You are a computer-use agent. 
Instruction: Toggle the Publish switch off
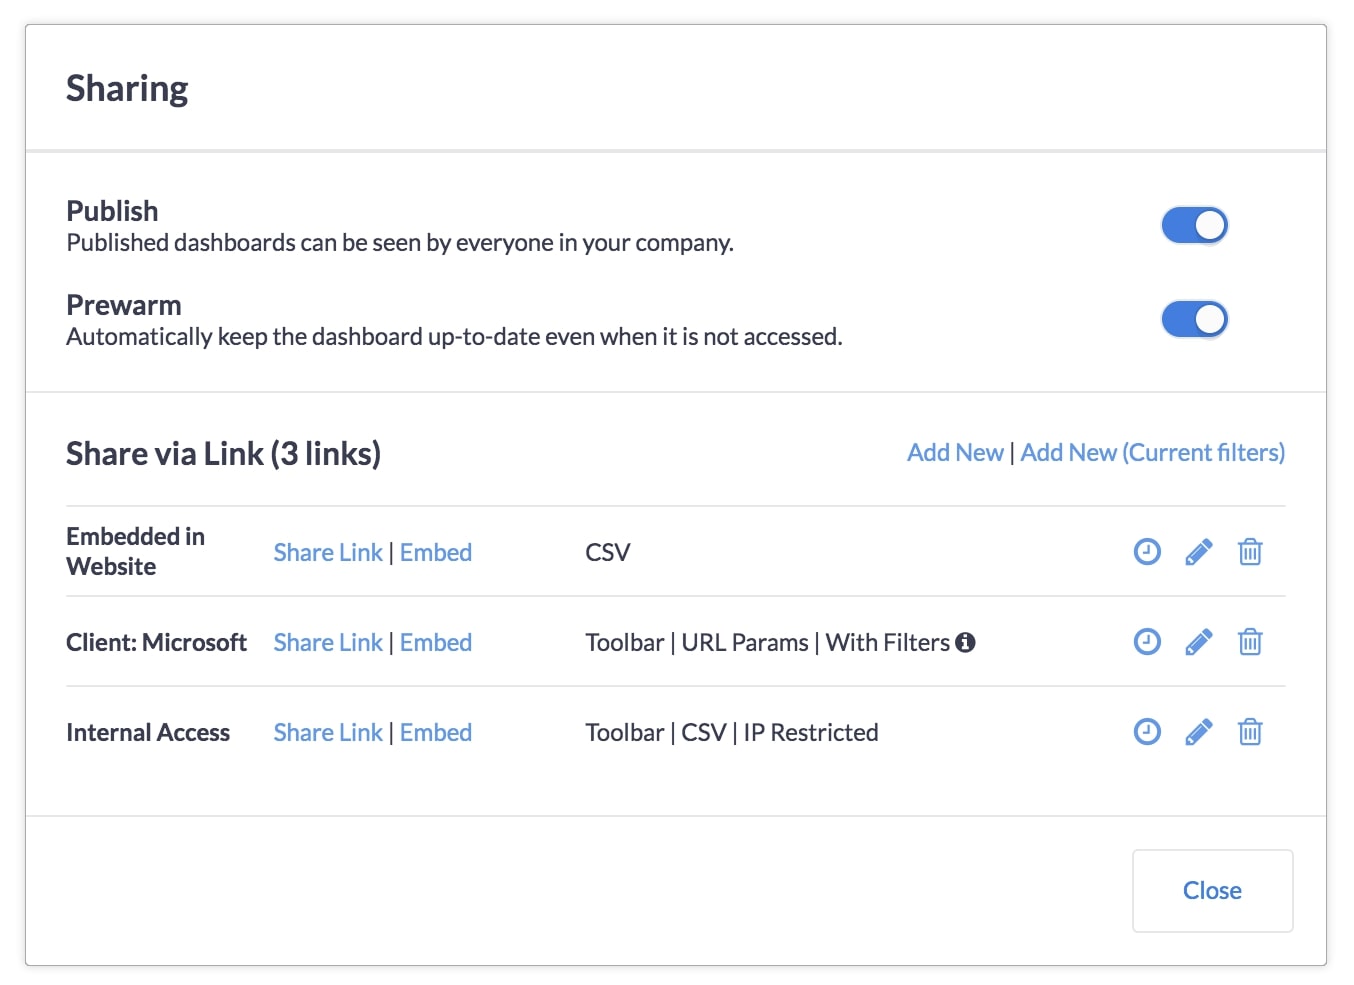1194,226
